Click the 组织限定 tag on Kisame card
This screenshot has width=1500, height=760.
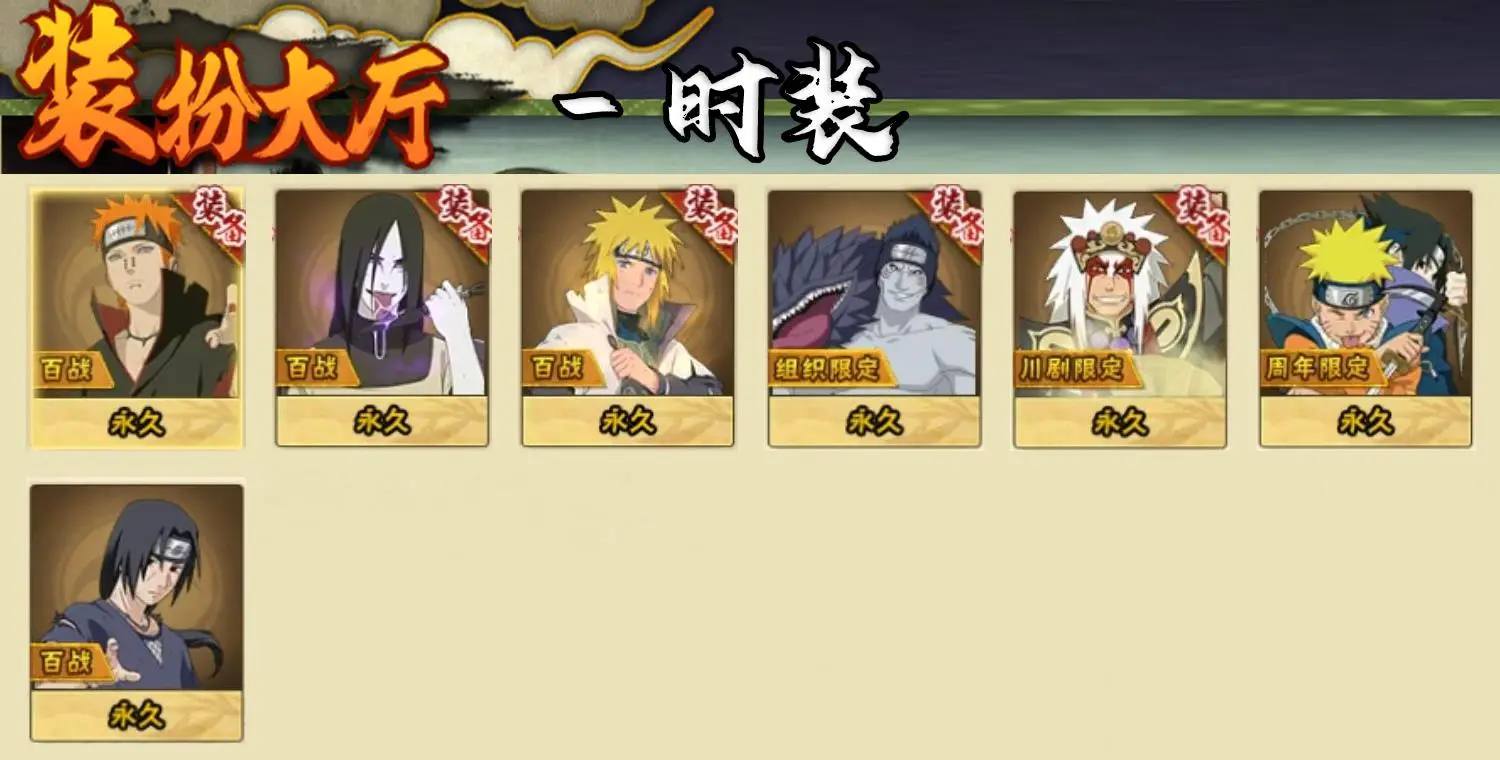click(829, 369)
